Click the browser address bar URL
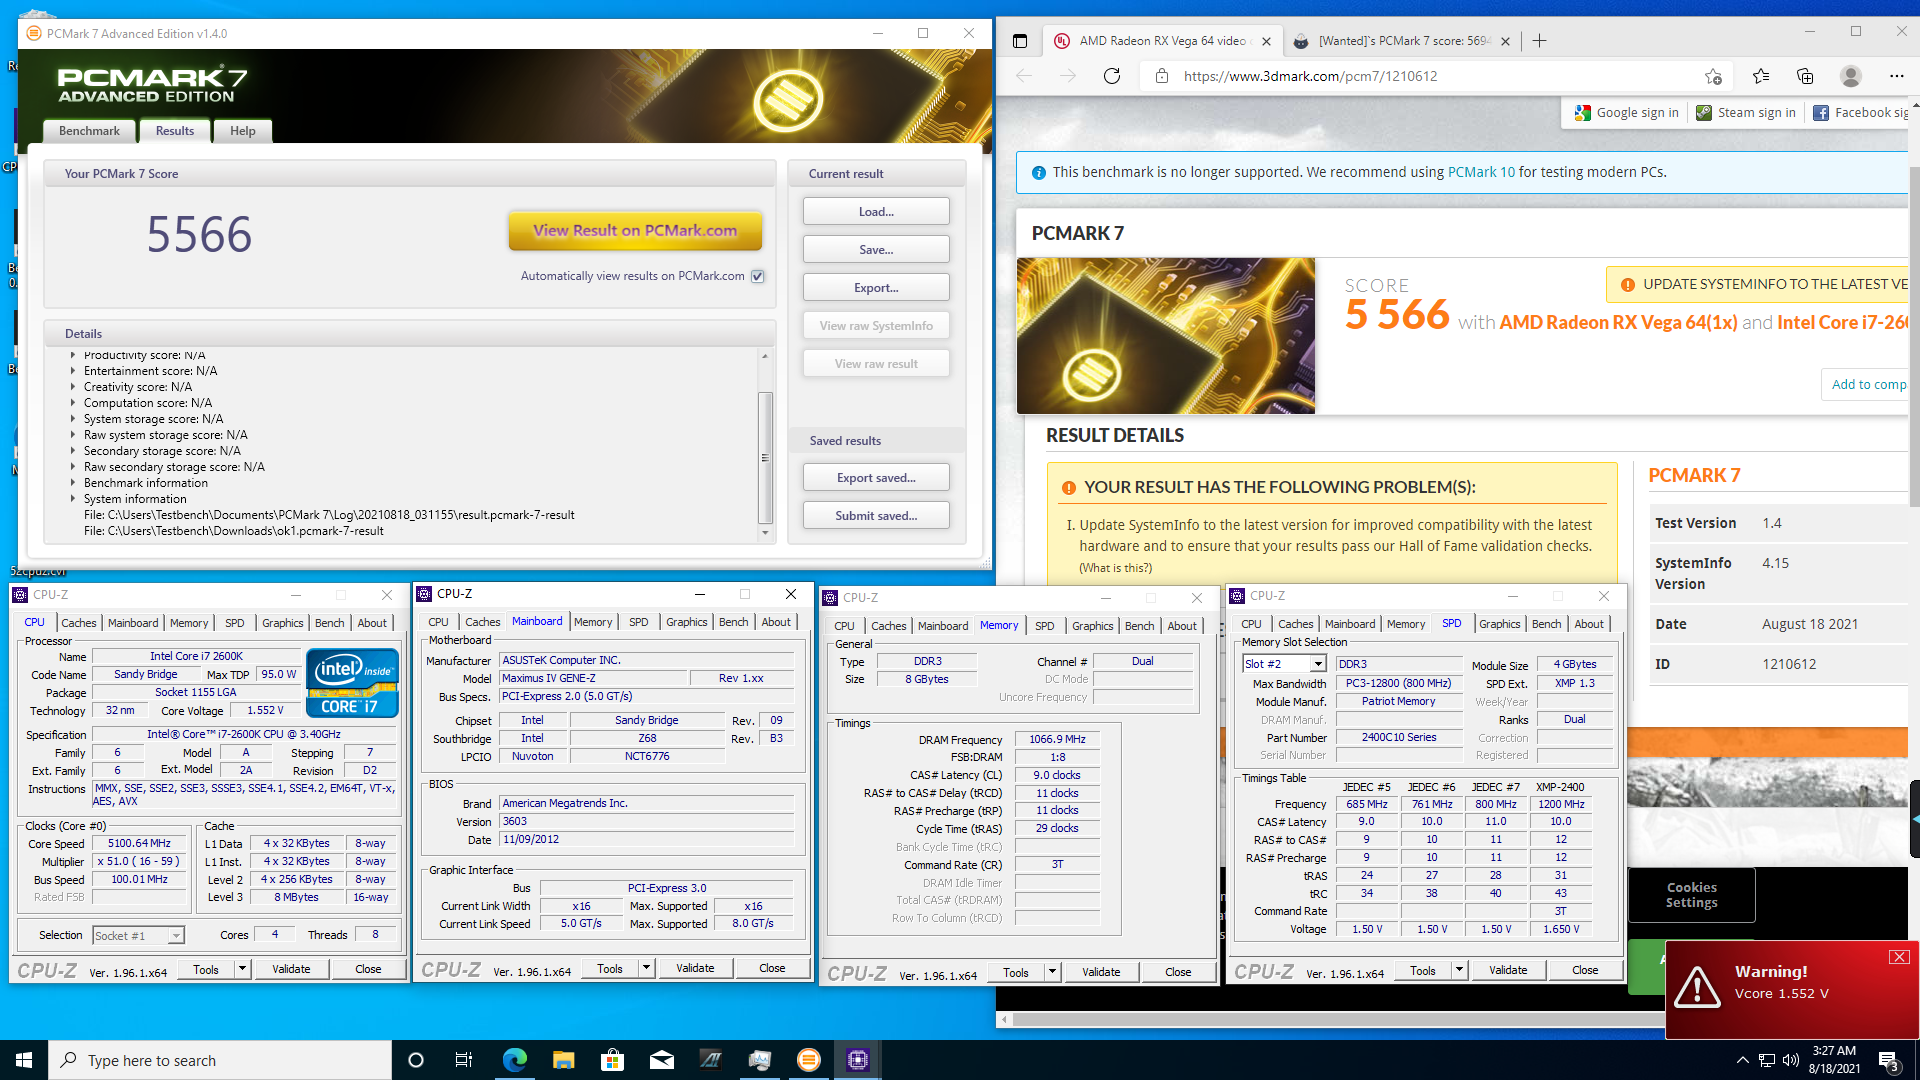 (x=1310, y=76)
